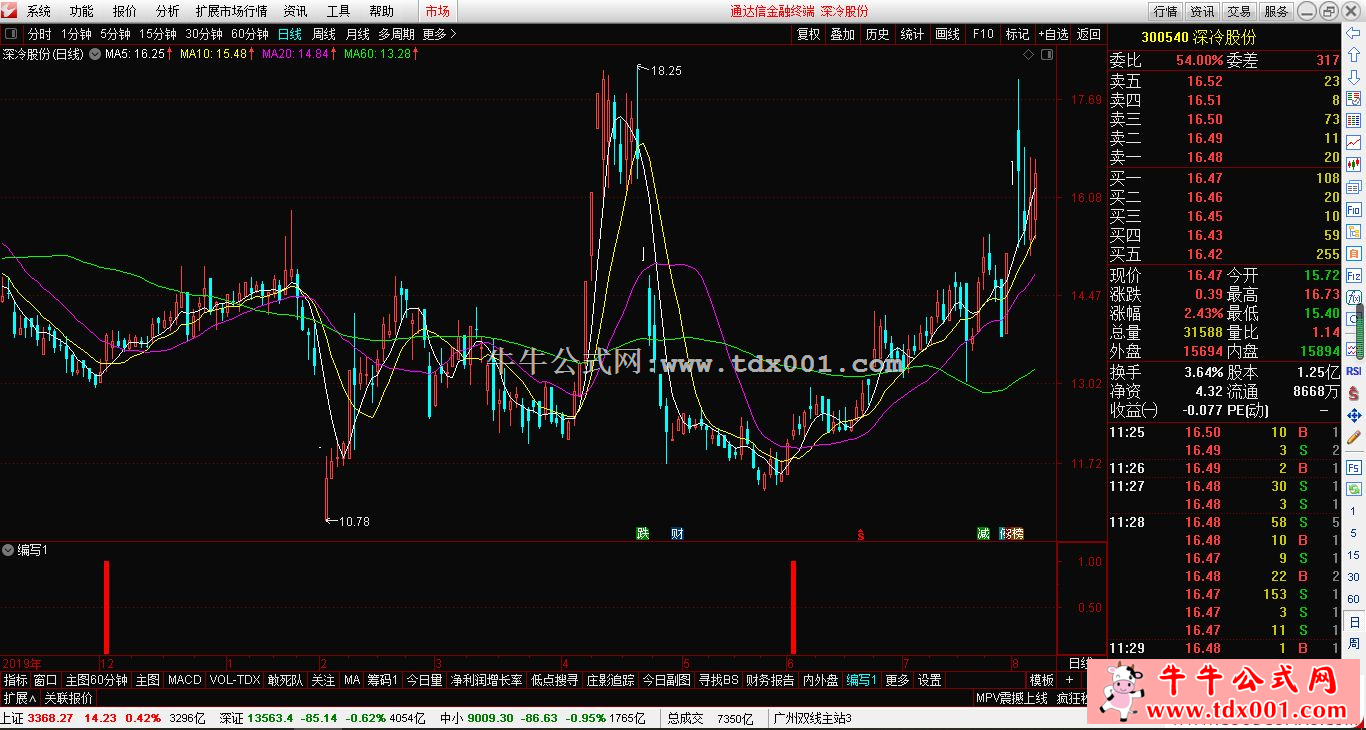
Task: Select the 编写1 tab at the bottom
Action: (862, 680)
